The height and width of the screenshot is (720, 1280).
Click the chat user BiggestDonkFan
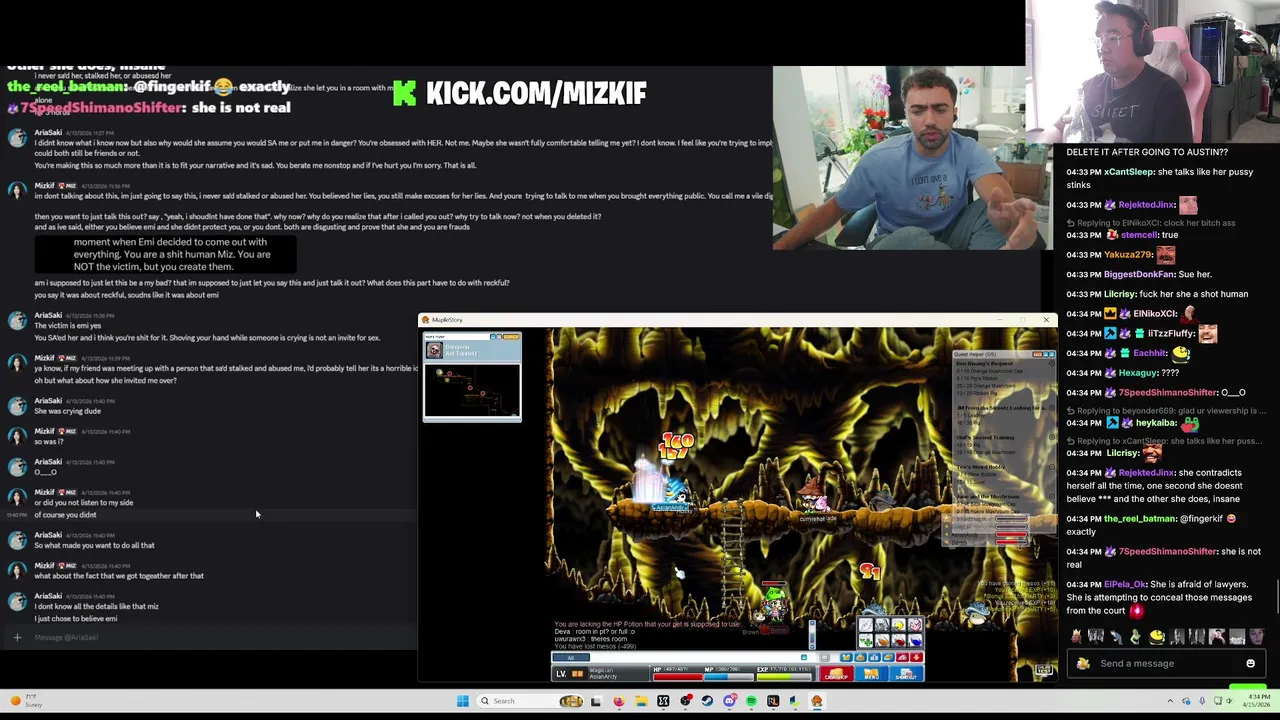1142,274
